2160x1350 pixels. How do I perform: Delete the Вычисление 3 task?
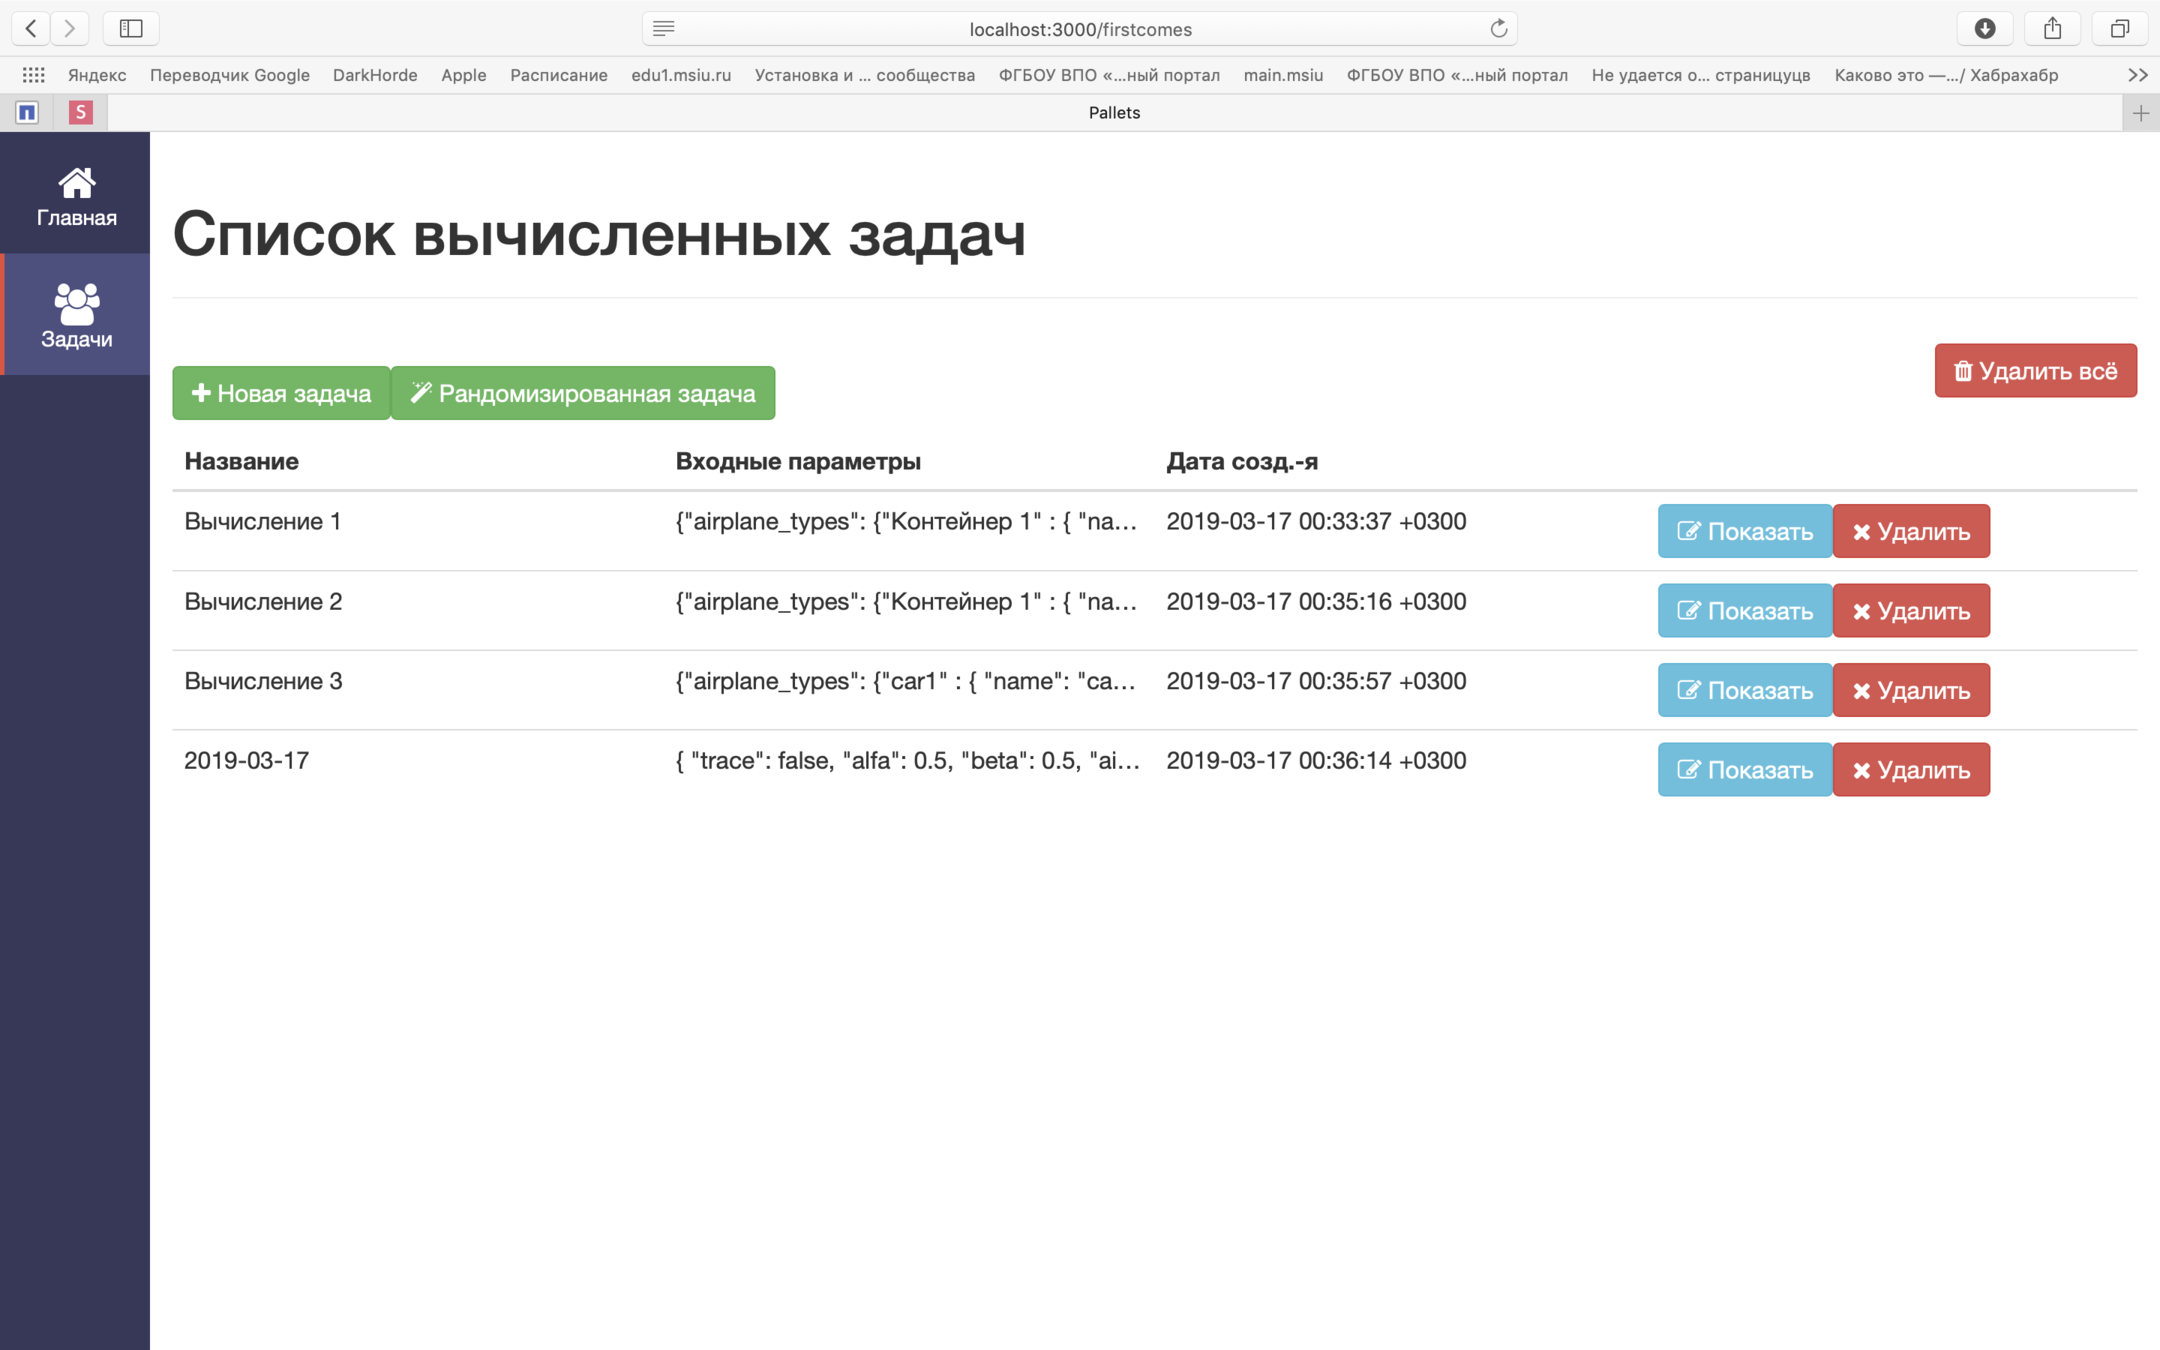[1910, 690]
